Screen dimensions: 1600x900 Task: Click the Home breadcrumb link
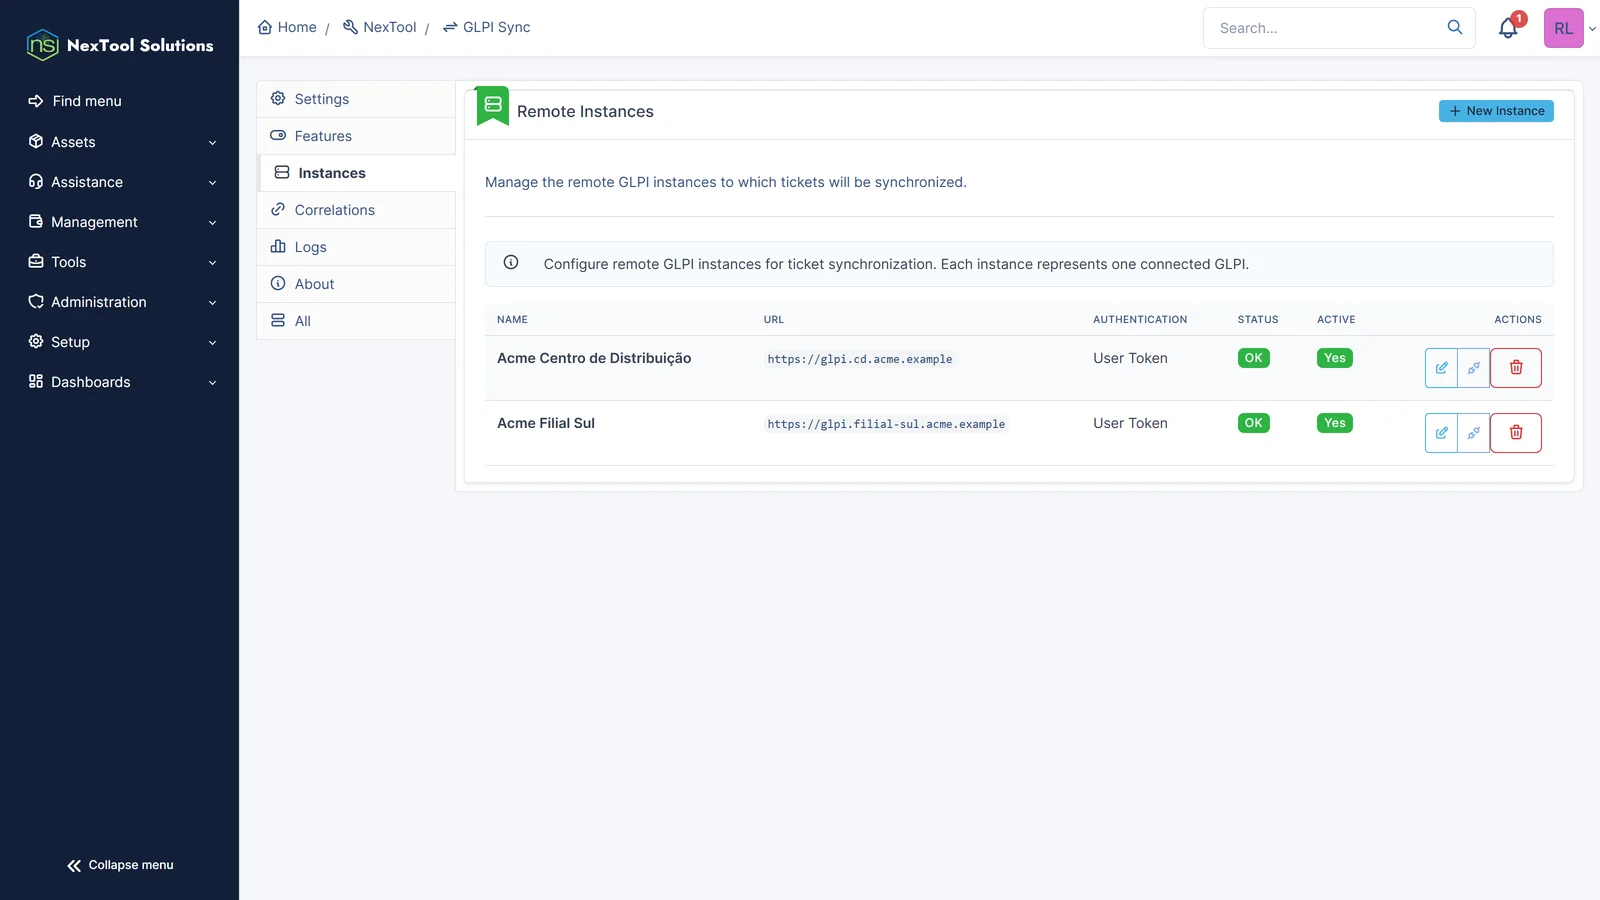(x=287, y=27)
